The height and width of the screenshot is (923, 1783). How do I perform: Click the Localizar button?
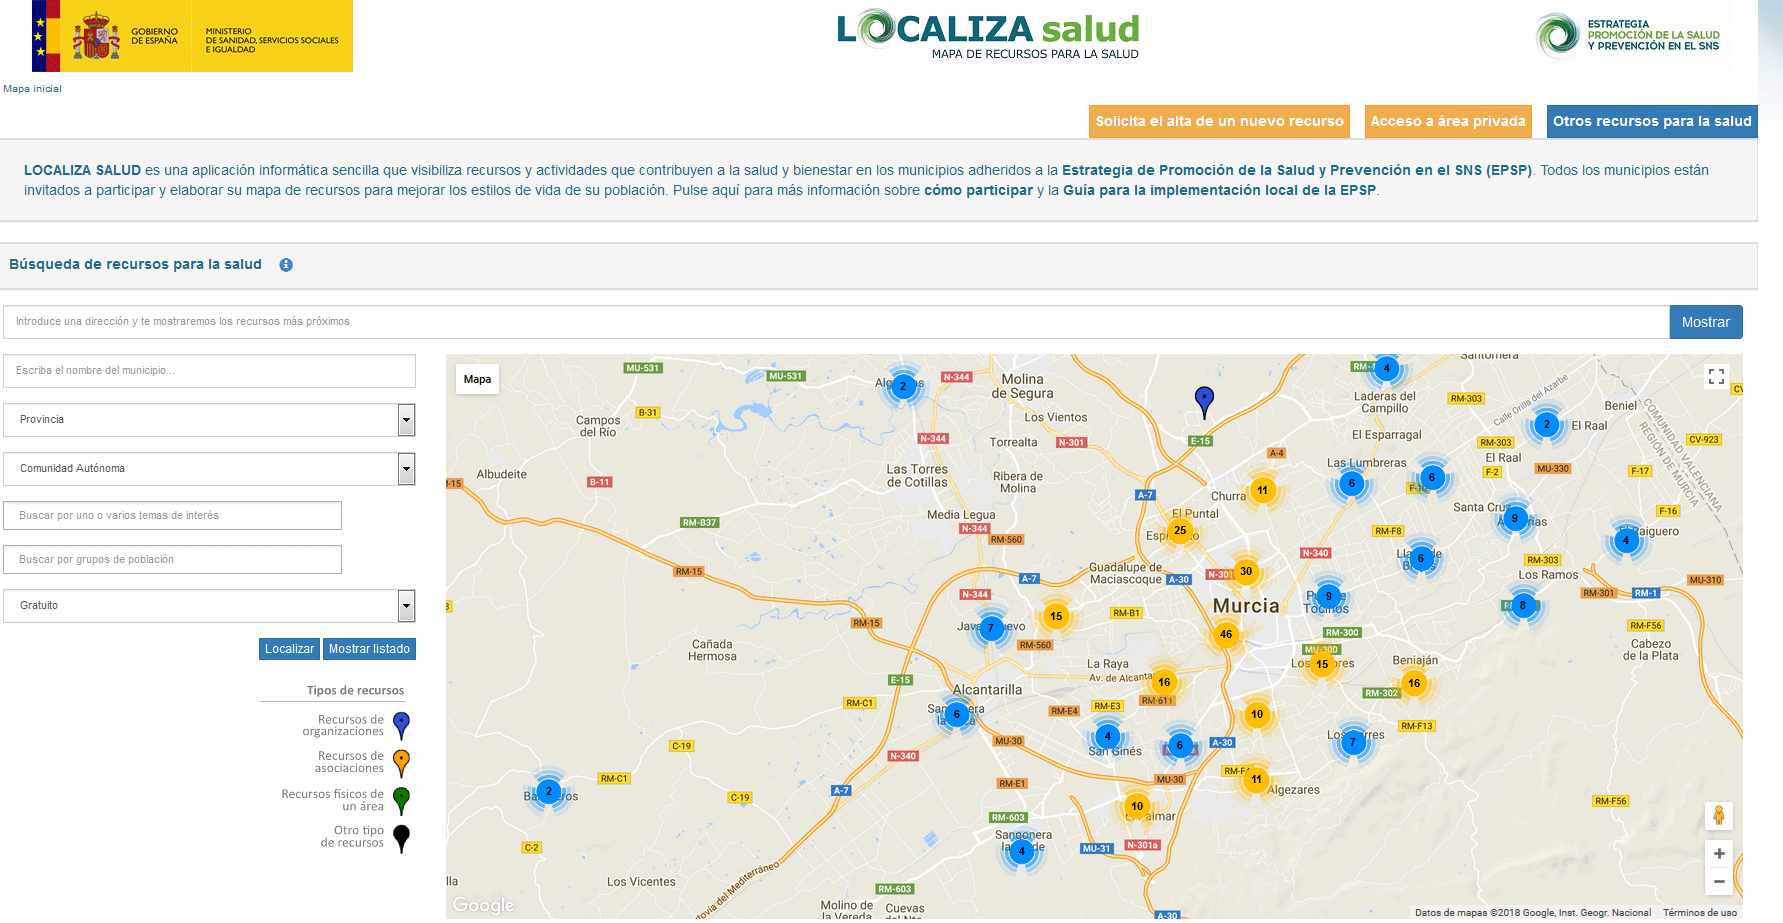[x=289, y=649]
